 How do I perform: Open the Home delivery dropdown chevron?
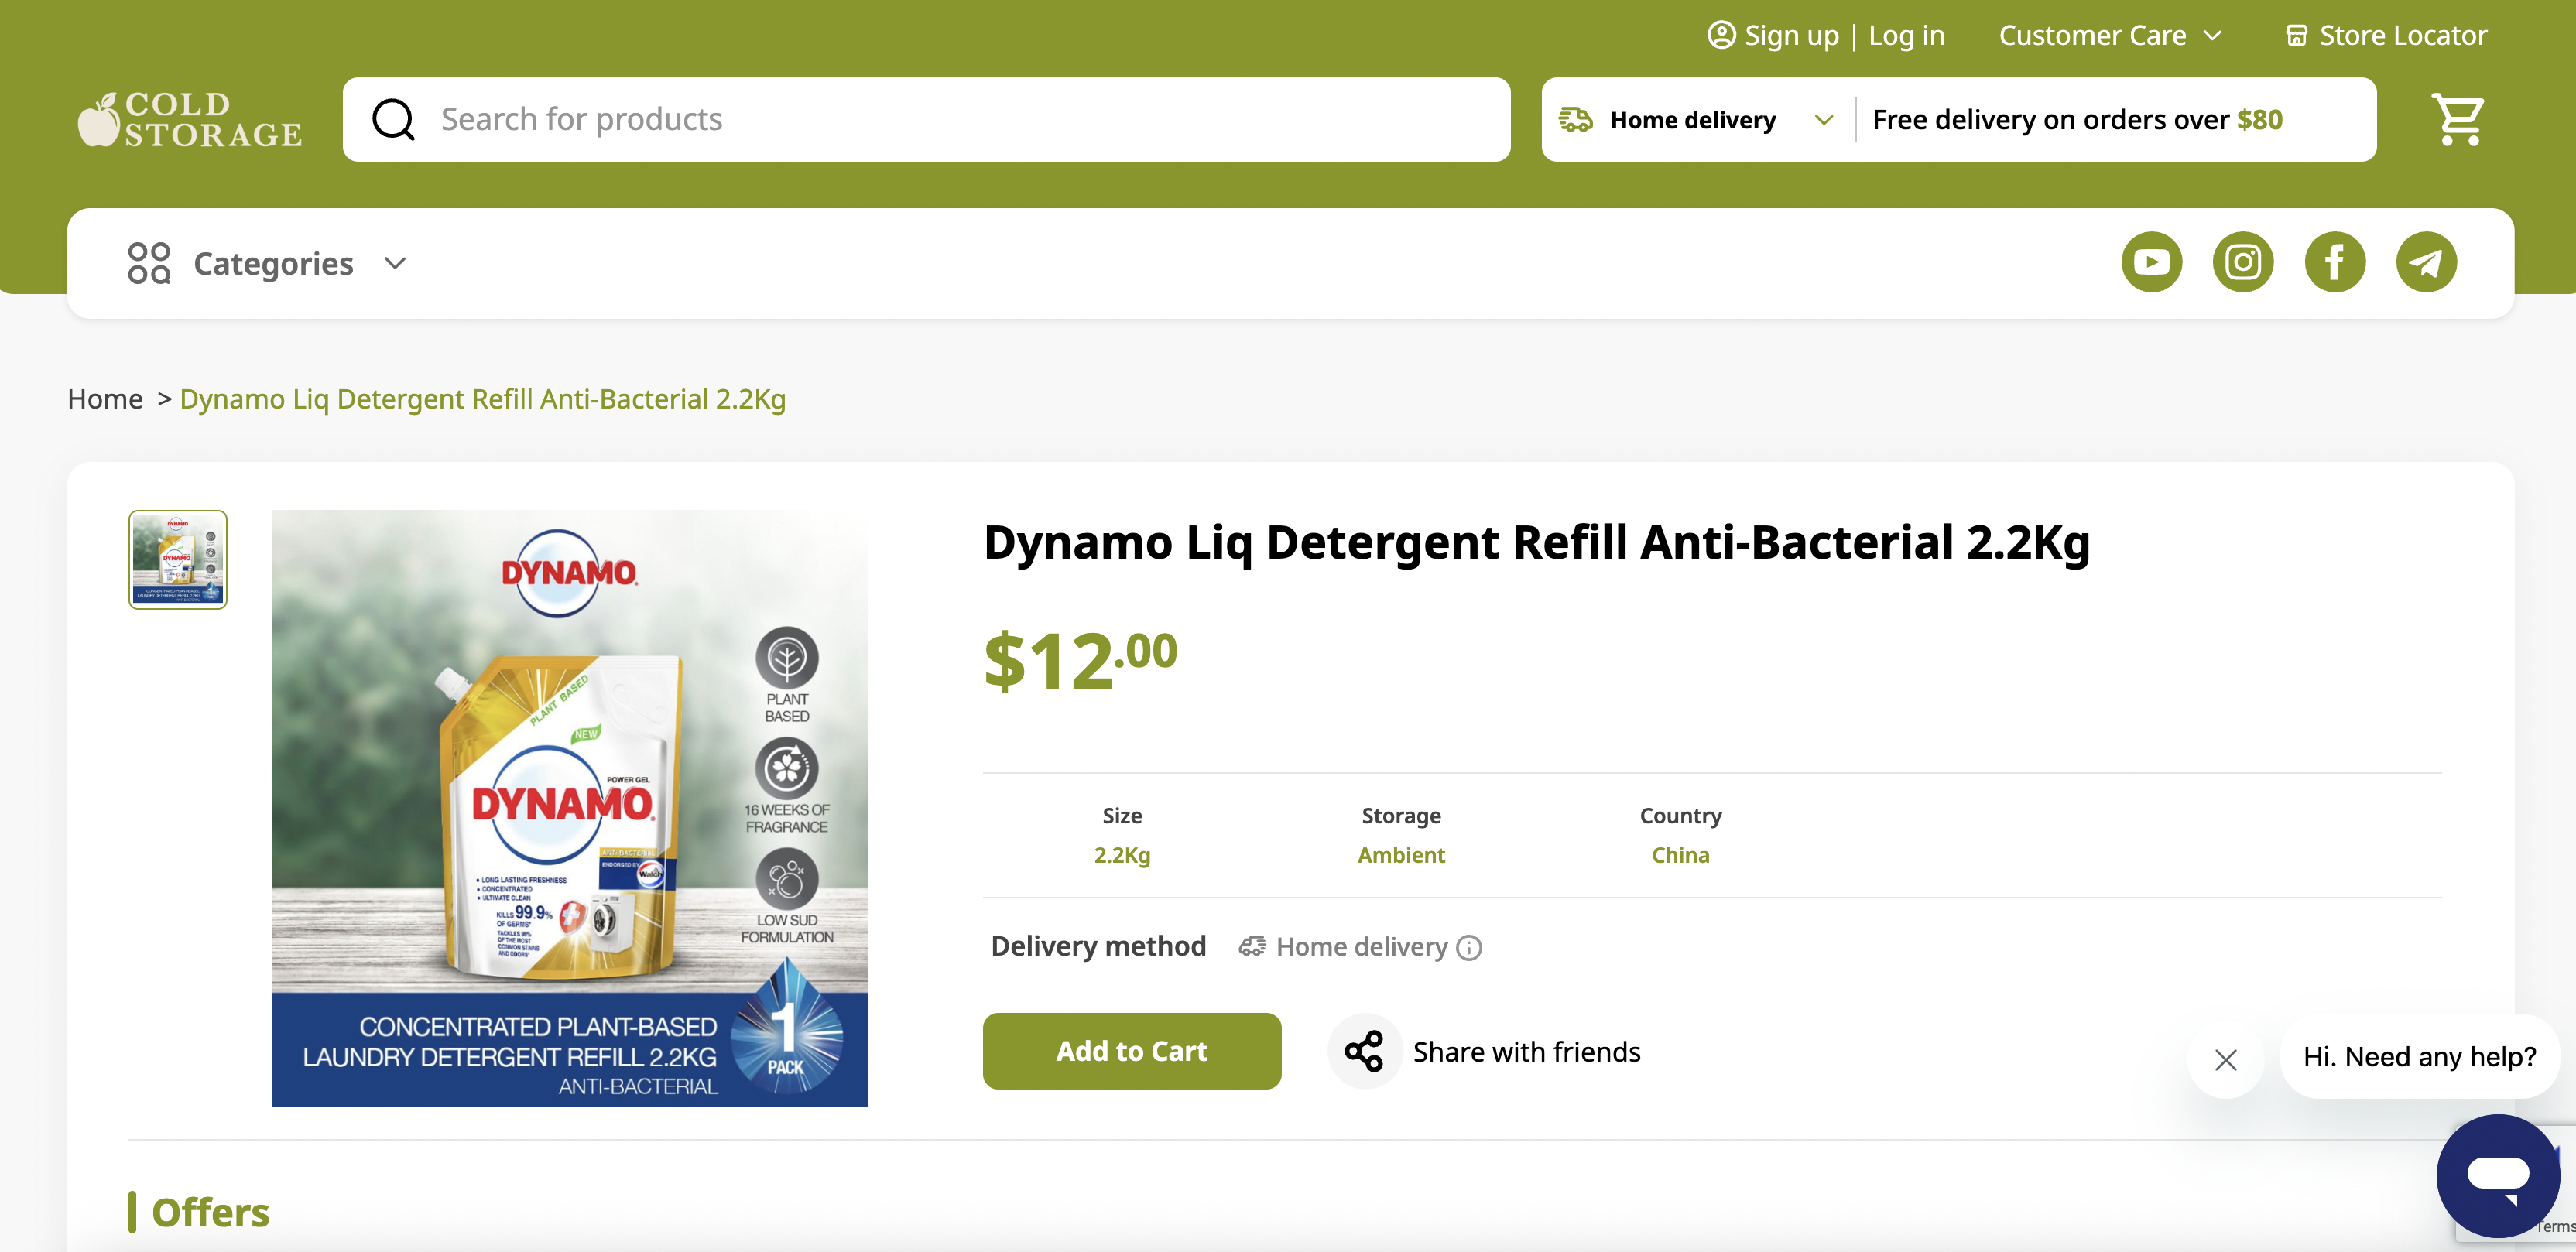click(1823, 120)
